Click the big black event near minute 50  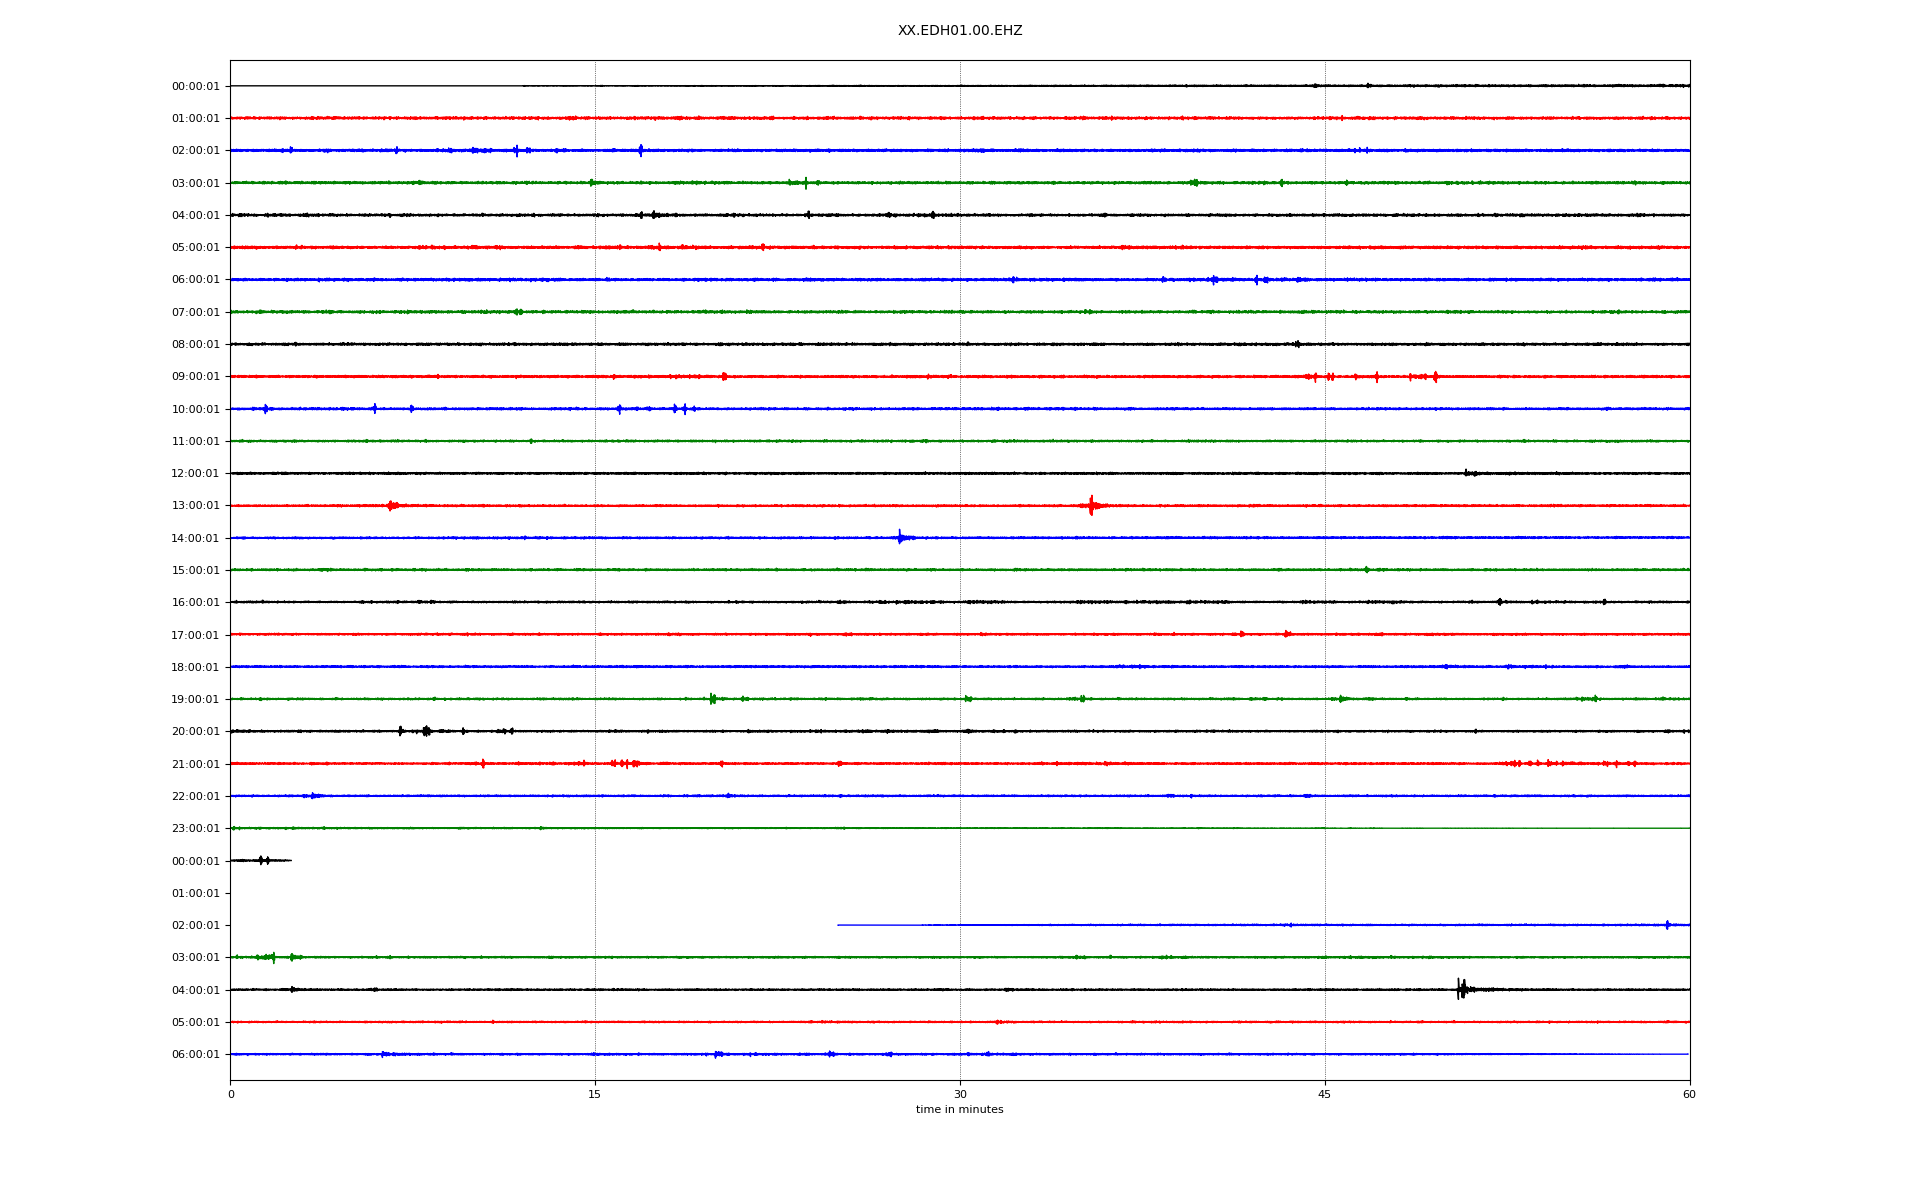click(x=1461, y=989)
